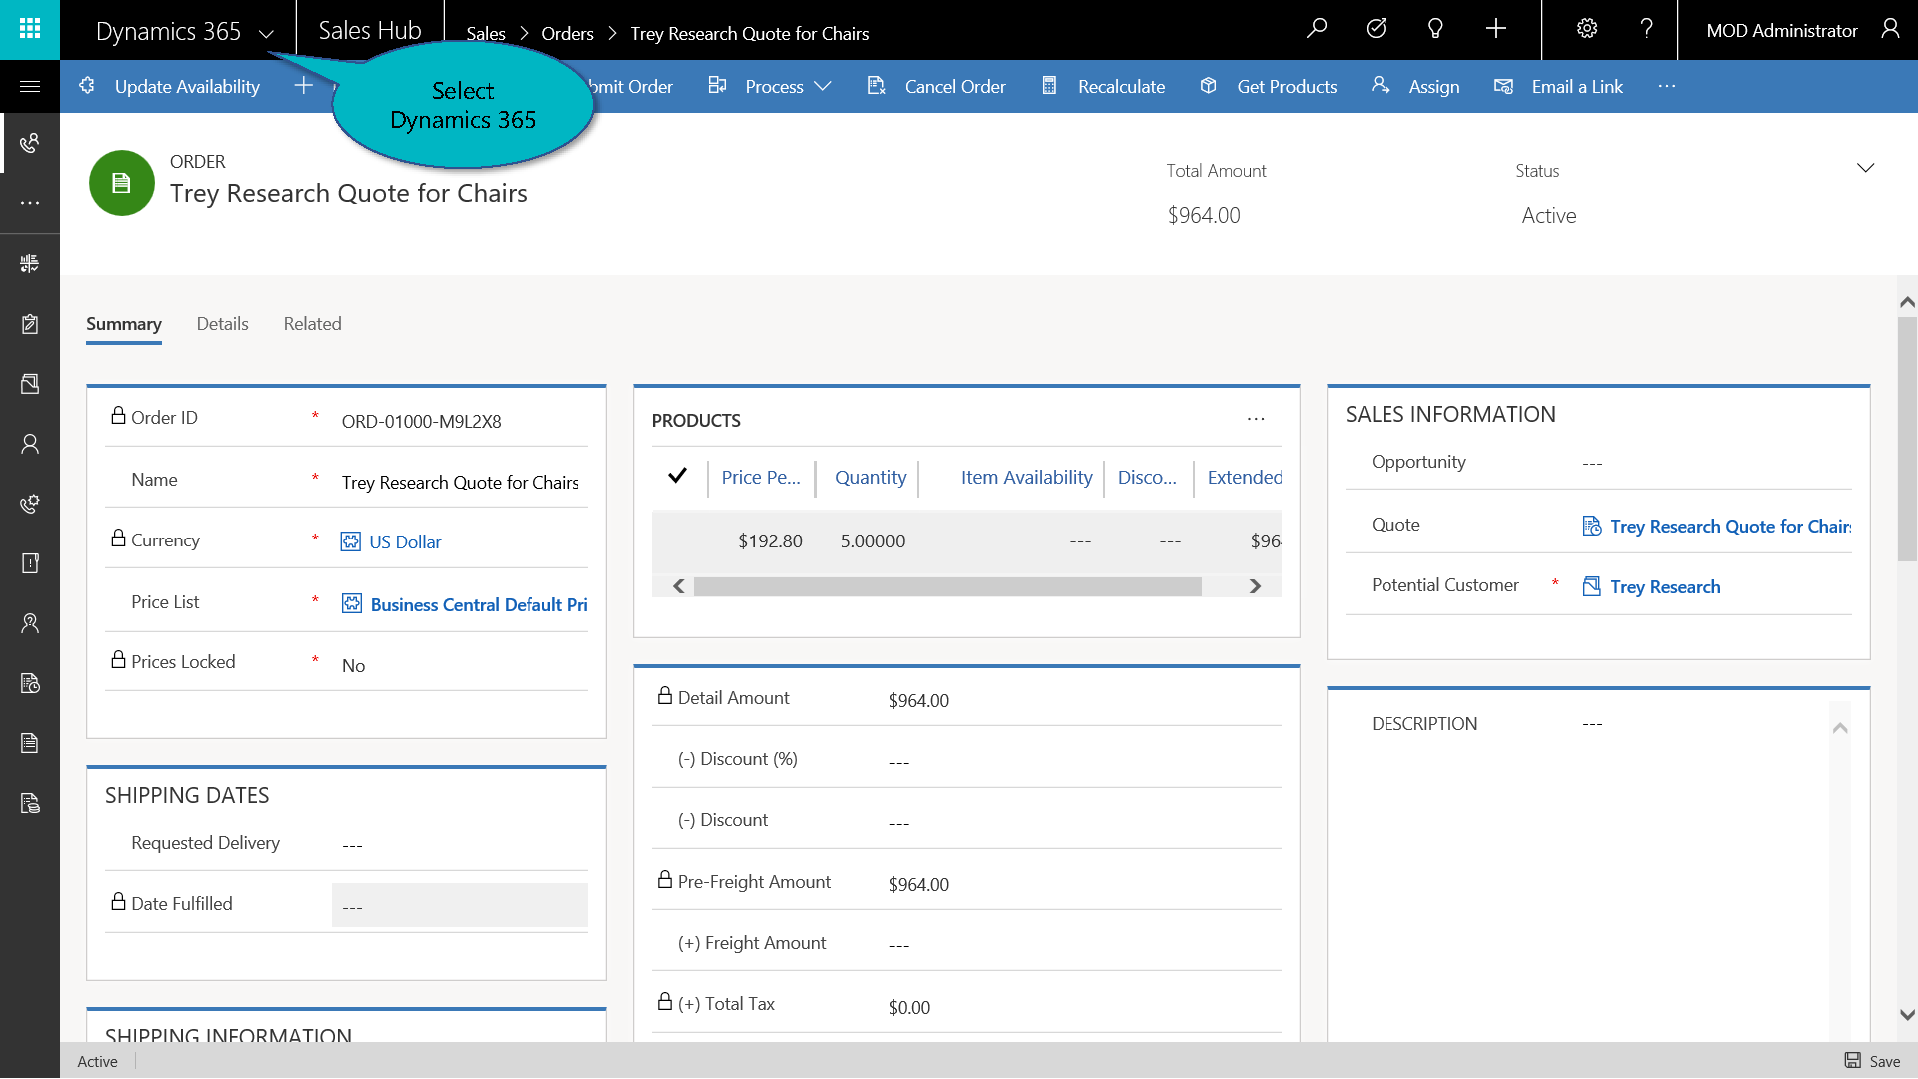Switch to the Details tab
This screenshot has height=1079, width=1918.
[222, 324]
